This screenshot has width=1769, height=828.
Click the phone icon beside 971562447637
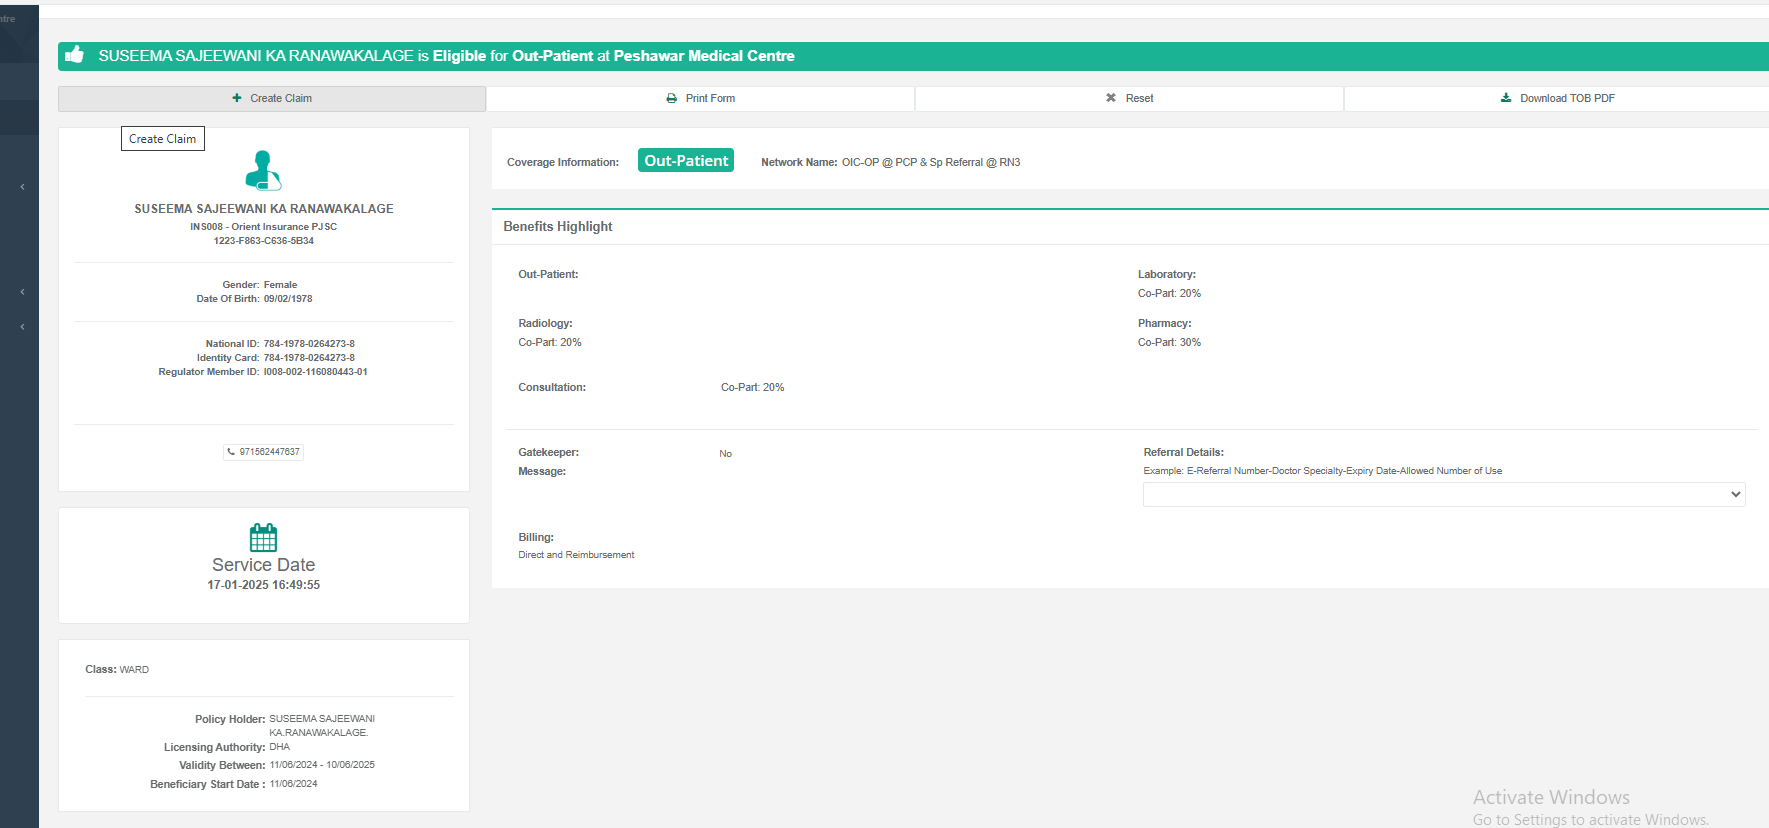[x=231, y=452]
